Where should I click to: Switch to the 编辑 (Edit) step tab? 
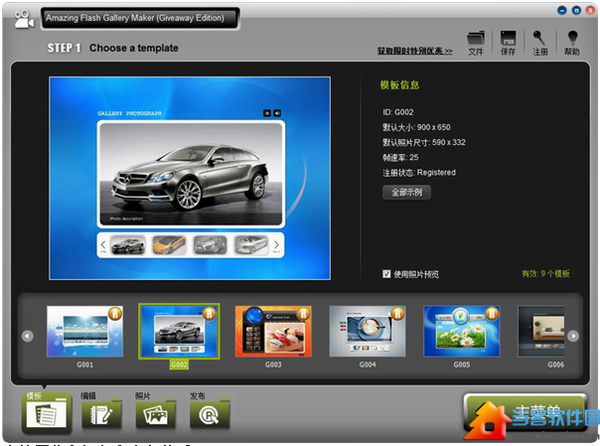click(x=101, y=411)
